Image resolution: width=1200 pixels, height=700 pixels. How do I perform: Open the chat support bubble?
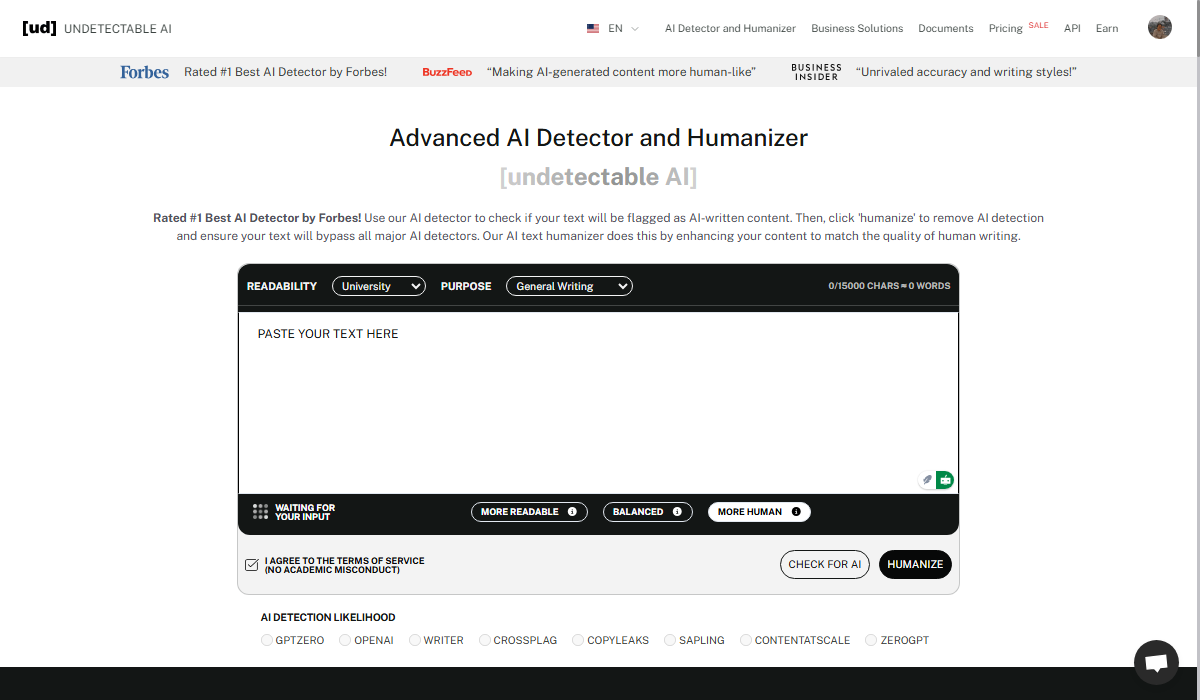click(x=1156, y=662)
